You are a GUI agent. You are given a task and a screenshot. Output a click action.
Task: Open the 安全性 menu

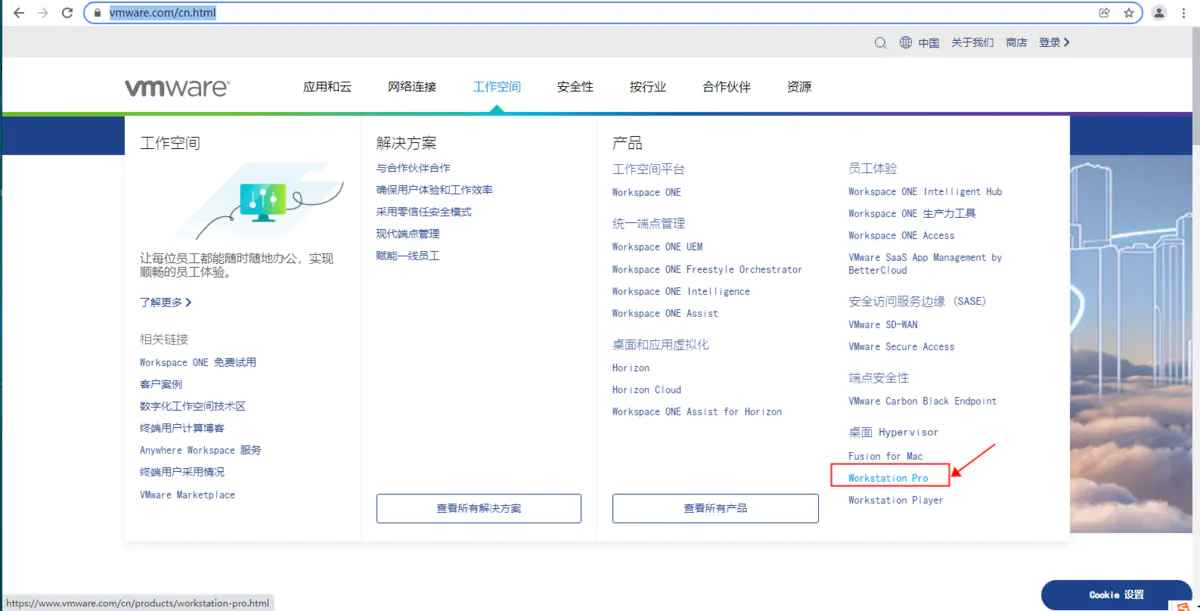(x=575, y=87)
